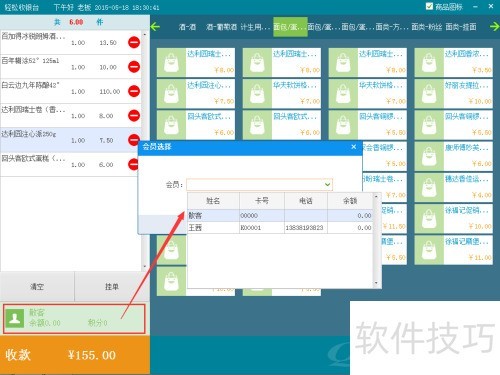Remove the 13.50 rum item from cart
The height and width of the screenshot is (375, 500).
pos(134,42)
